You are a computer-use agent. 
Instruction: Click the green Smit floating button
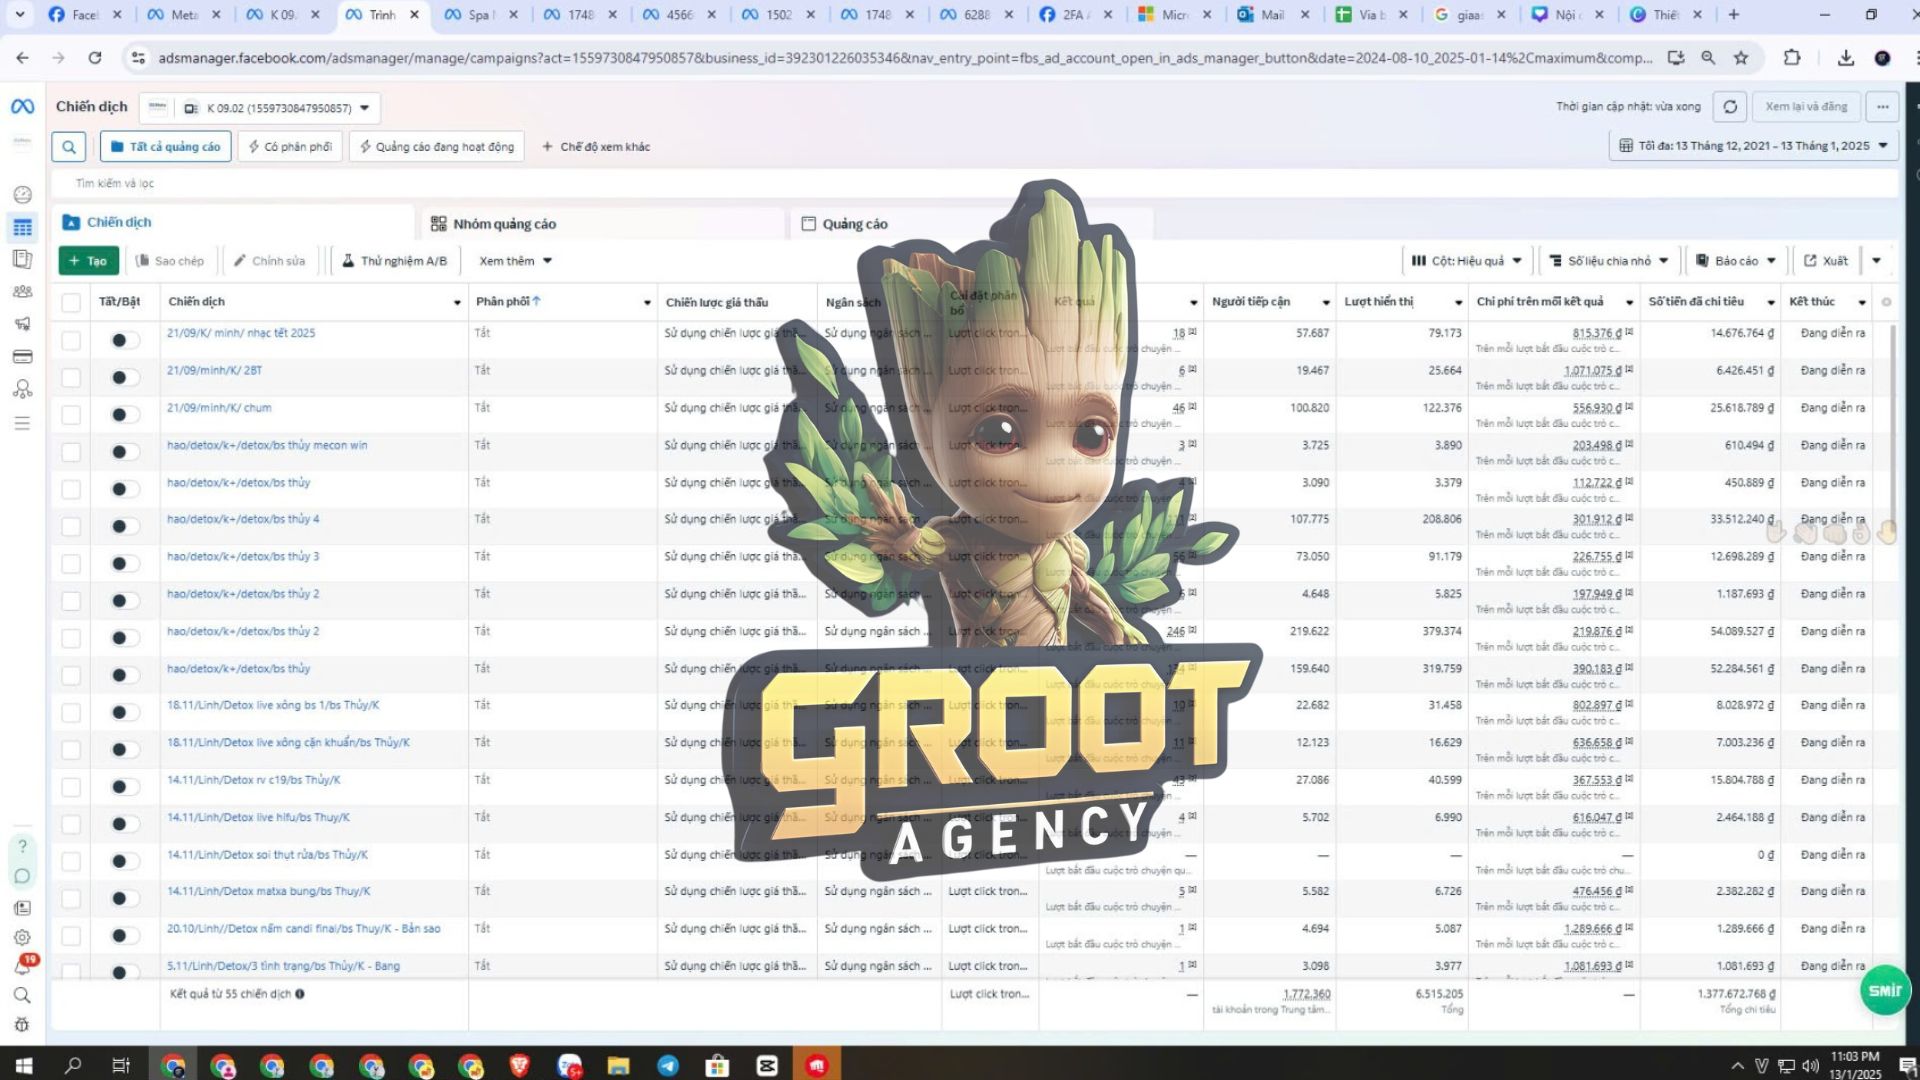coord(1885,990)
